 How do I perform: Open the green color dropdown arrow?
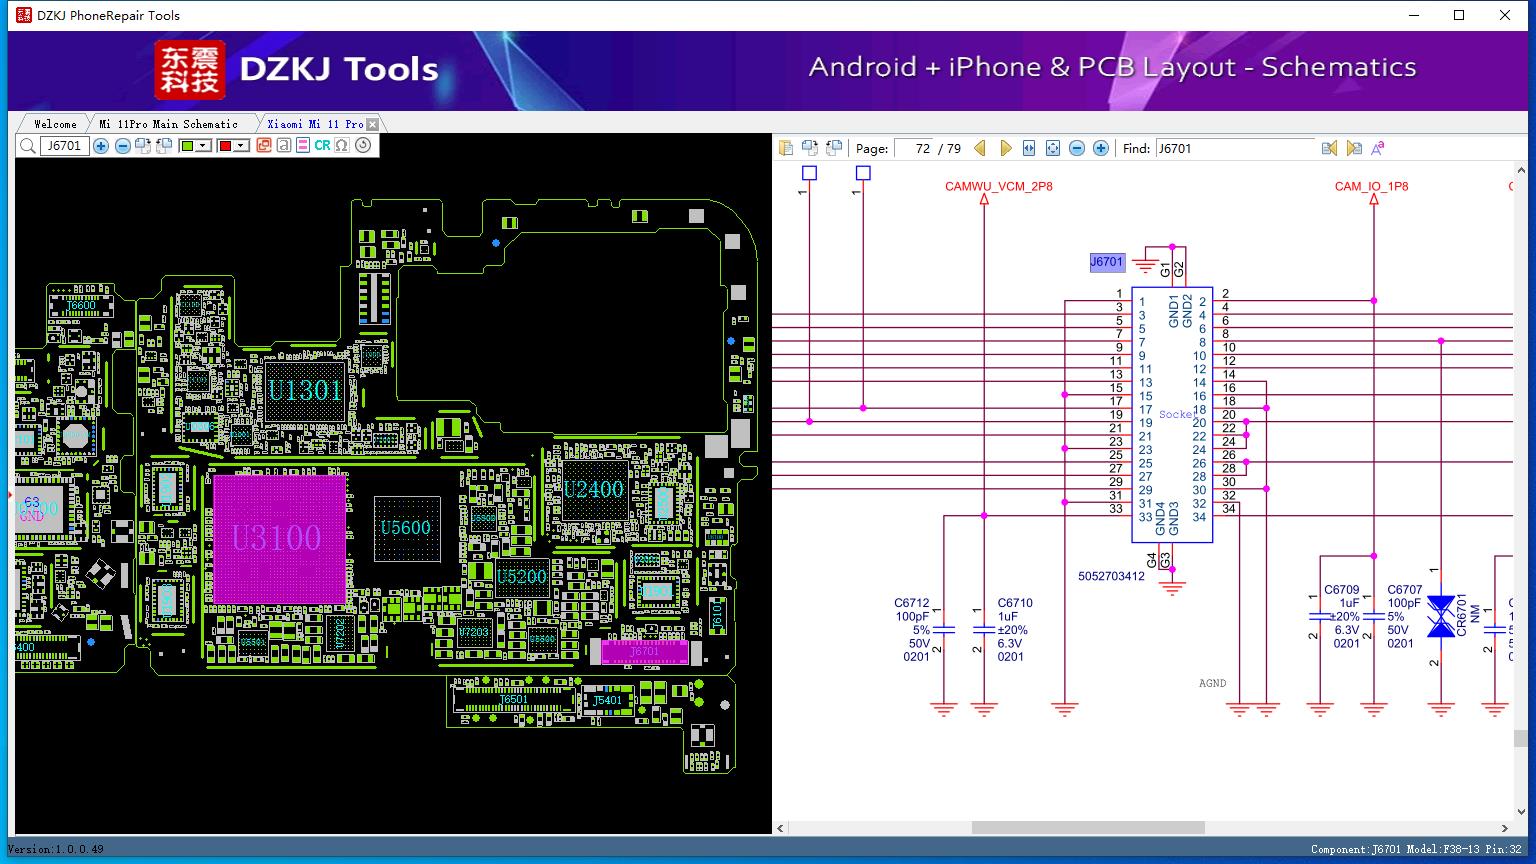coord(203,146)
